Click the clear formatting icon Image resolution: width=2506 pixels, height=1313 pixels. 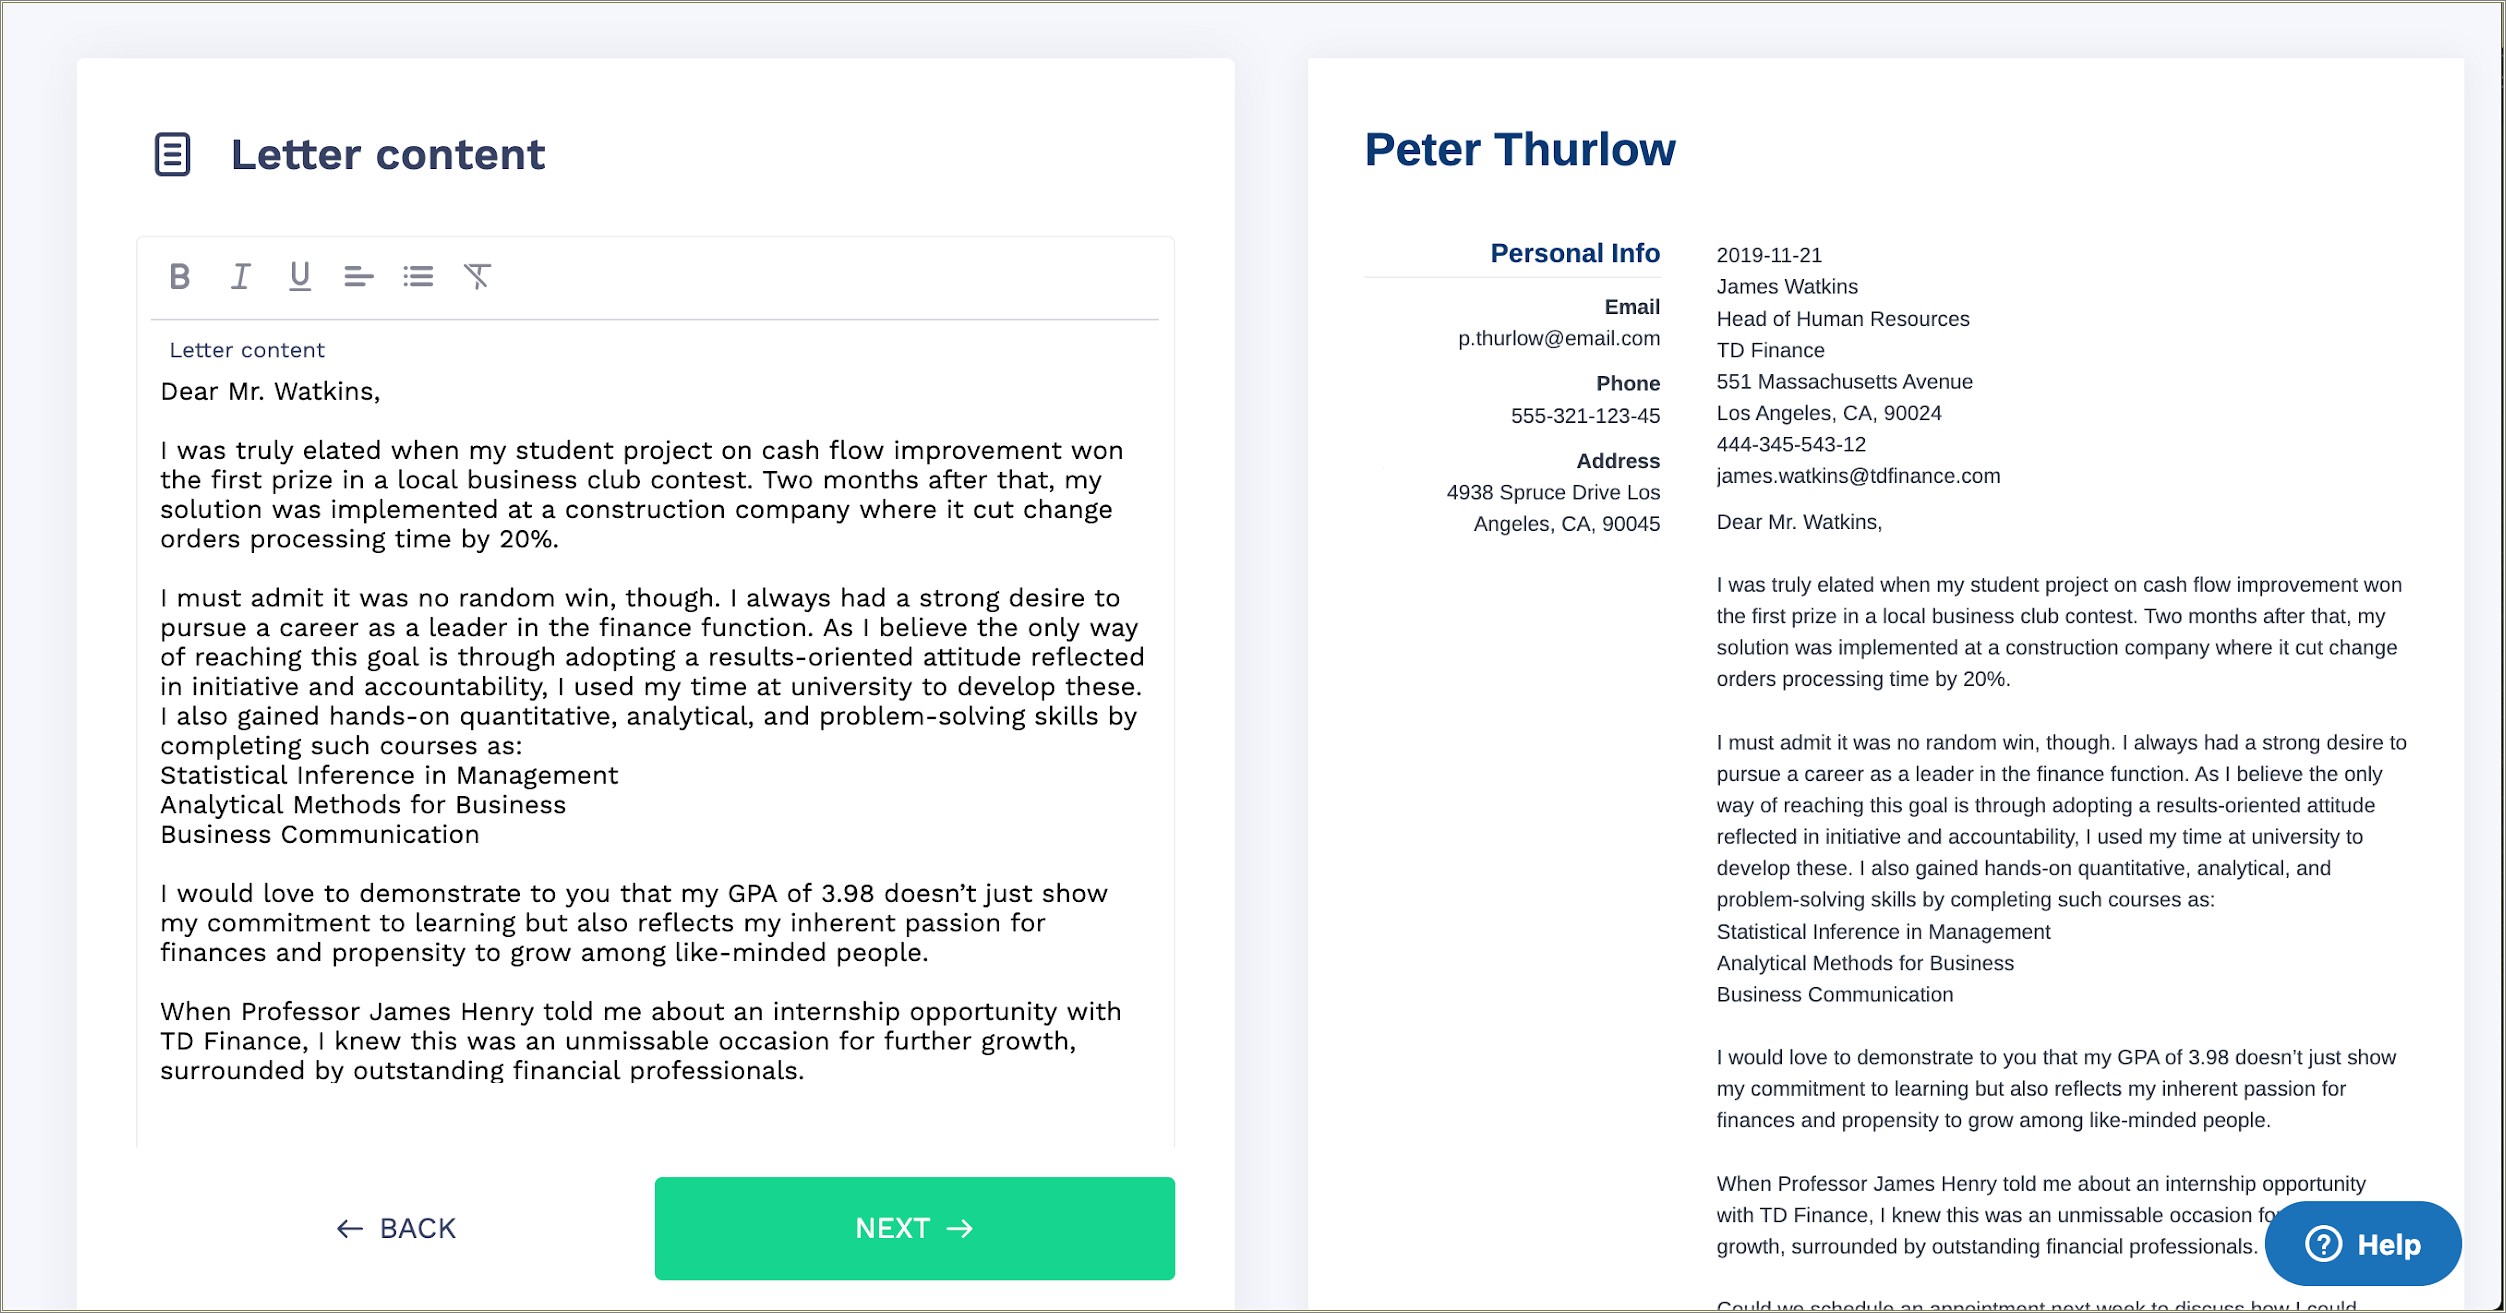(479, 275)
